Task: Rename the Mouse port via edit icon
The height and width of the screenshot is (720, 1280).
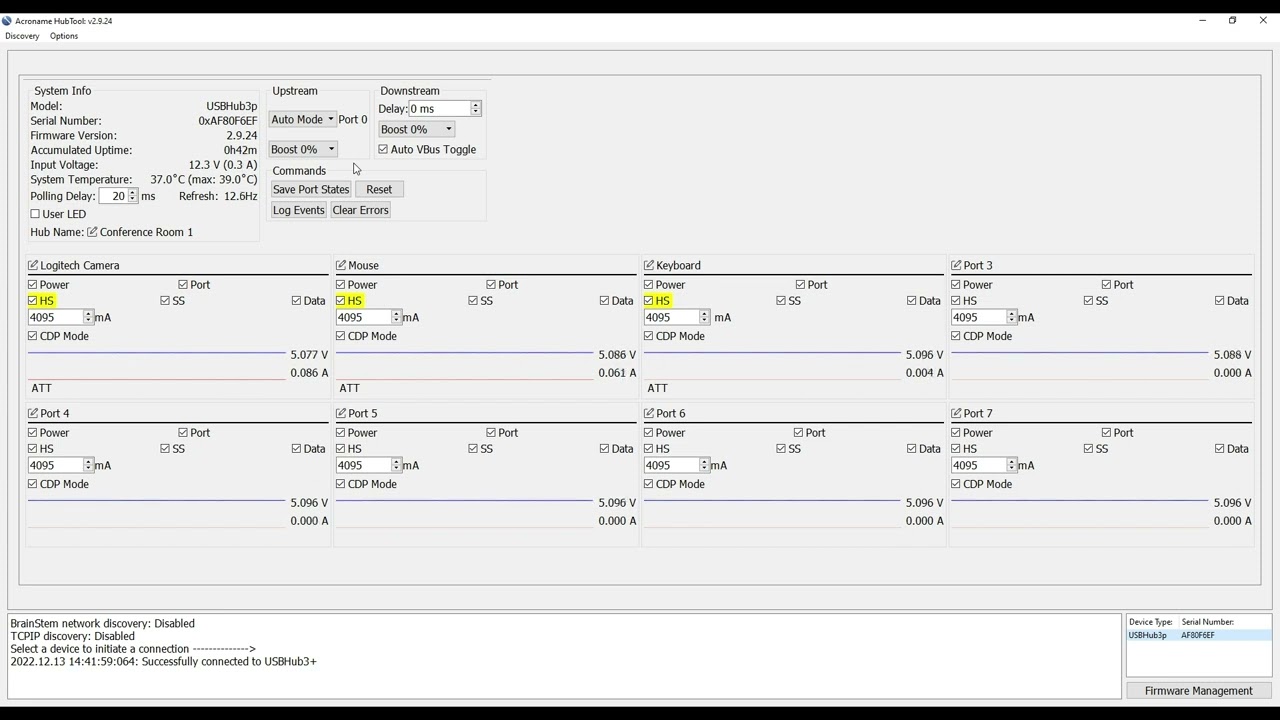Action: [x=341, y=265]
